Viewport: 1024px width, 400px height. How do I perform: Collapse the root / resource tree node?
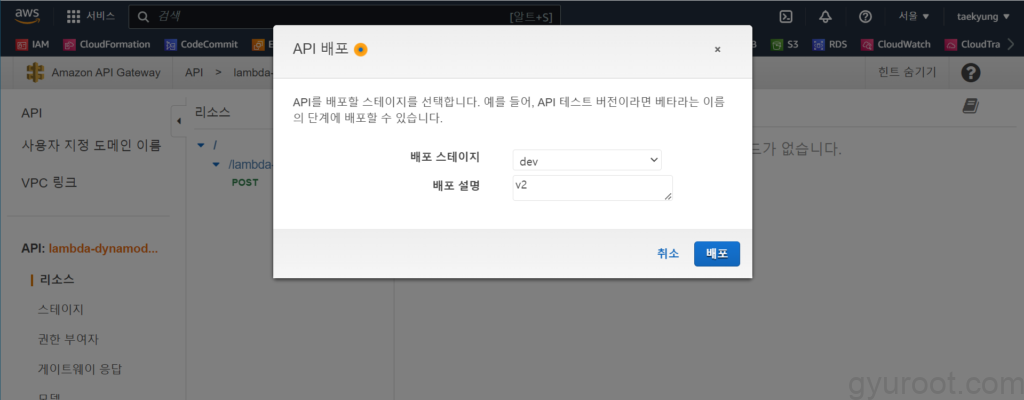click(201, 146)
